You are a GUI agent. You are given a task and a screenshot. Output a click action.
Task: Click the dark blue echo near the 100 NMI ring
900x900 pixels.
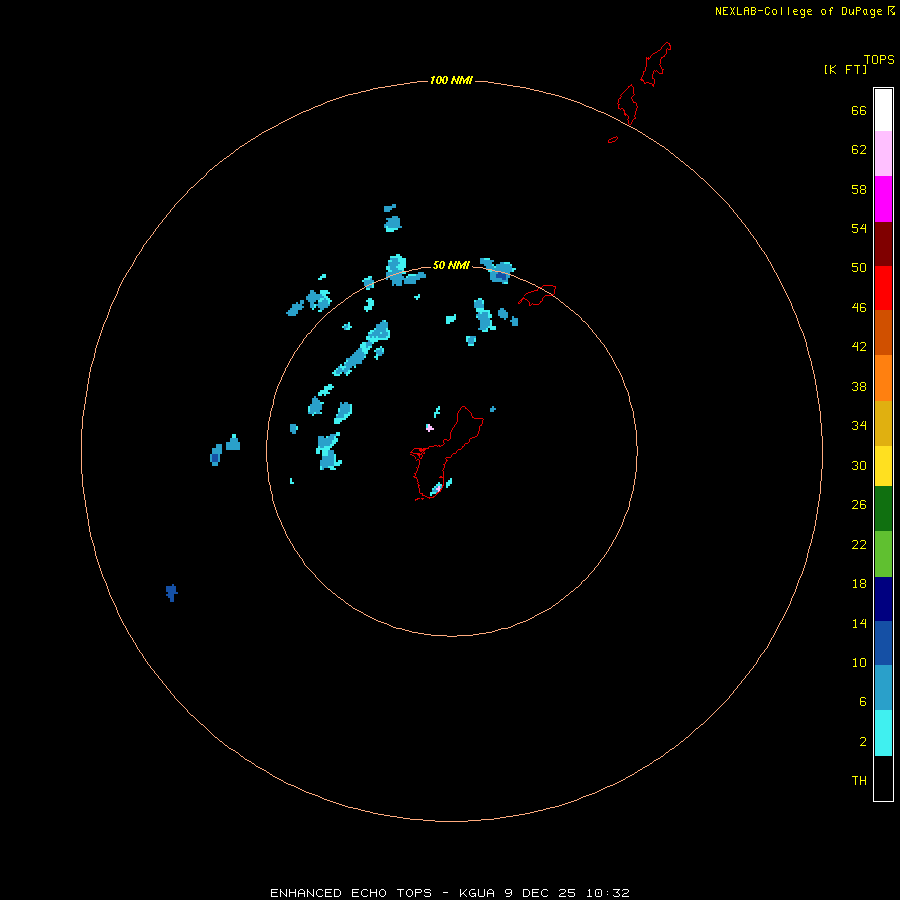click(171, 592)
